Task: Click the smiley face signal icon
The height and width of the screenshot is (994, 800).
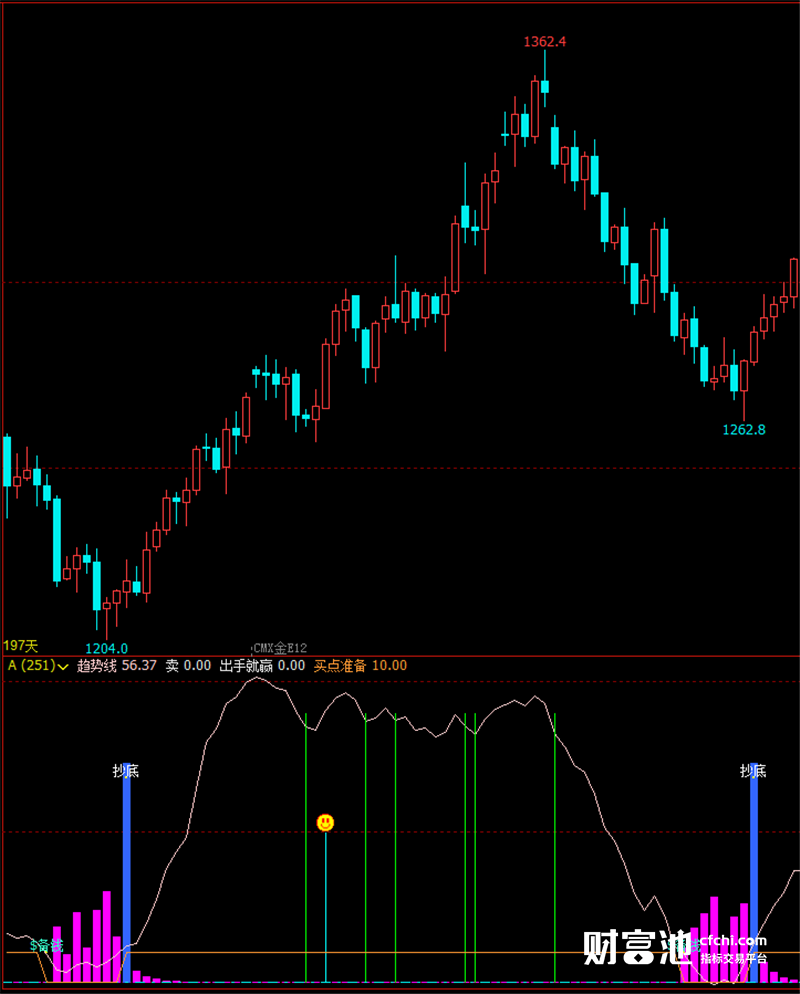Action: (x=325, y=822)
